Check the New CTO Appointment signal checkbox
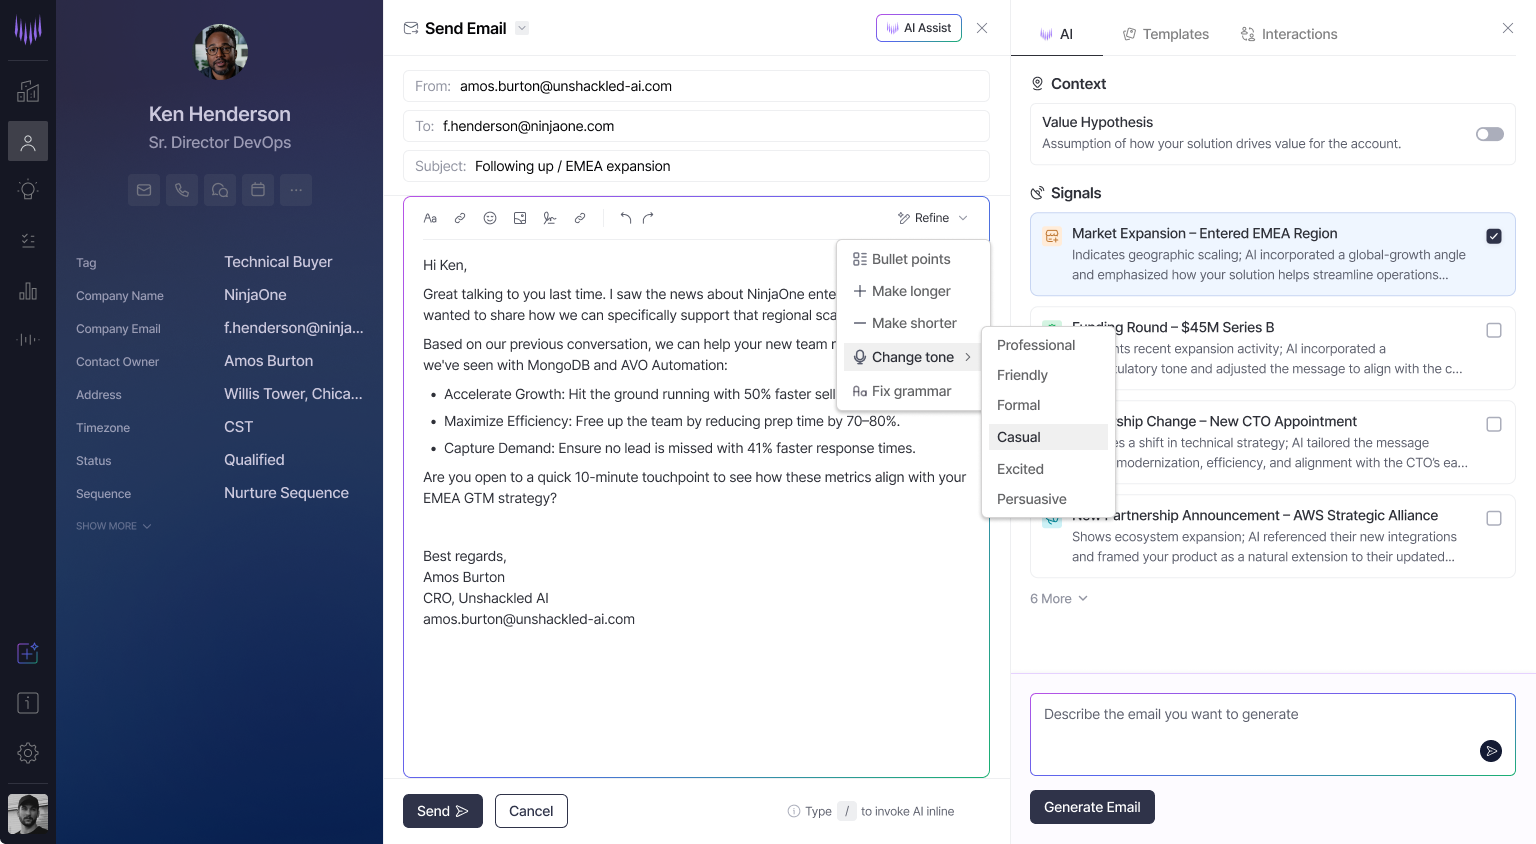This screenshot has width=1536, height=844. (1494, 424)
